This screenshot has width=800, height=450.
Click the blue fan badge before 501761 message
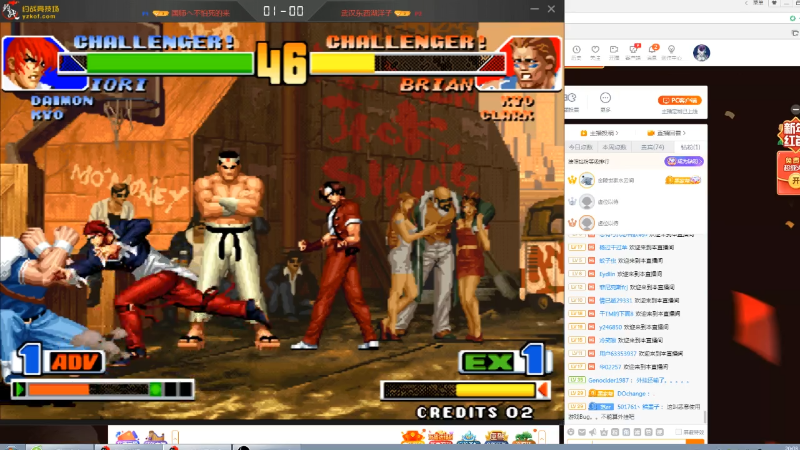601,407
